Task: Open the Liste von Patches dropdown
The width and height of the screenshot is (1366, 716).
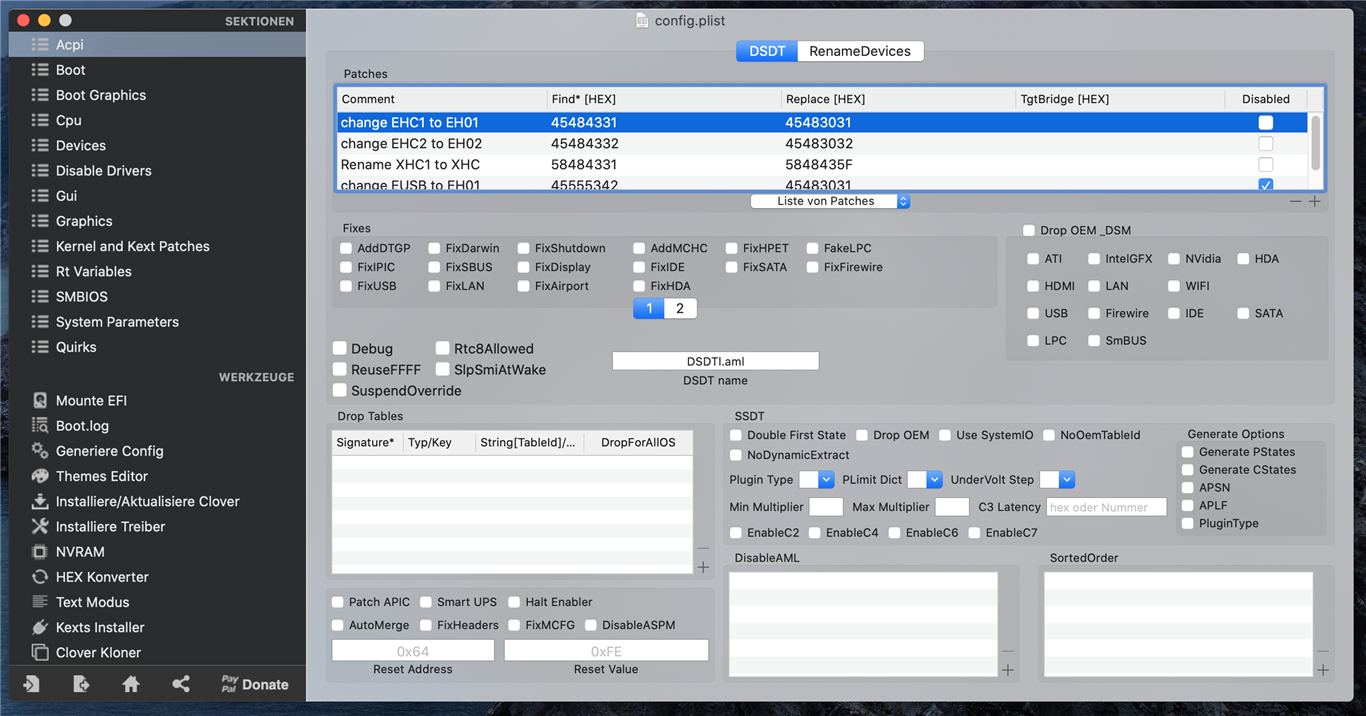Action: [x=830, y=201]
